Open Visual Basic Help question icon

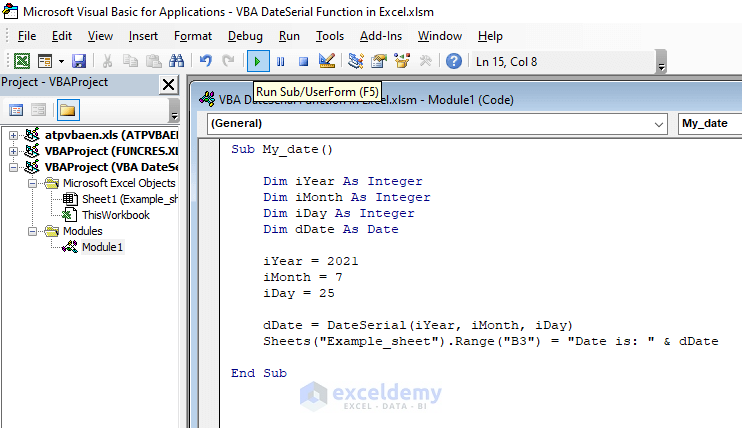(x=454, y=61)
